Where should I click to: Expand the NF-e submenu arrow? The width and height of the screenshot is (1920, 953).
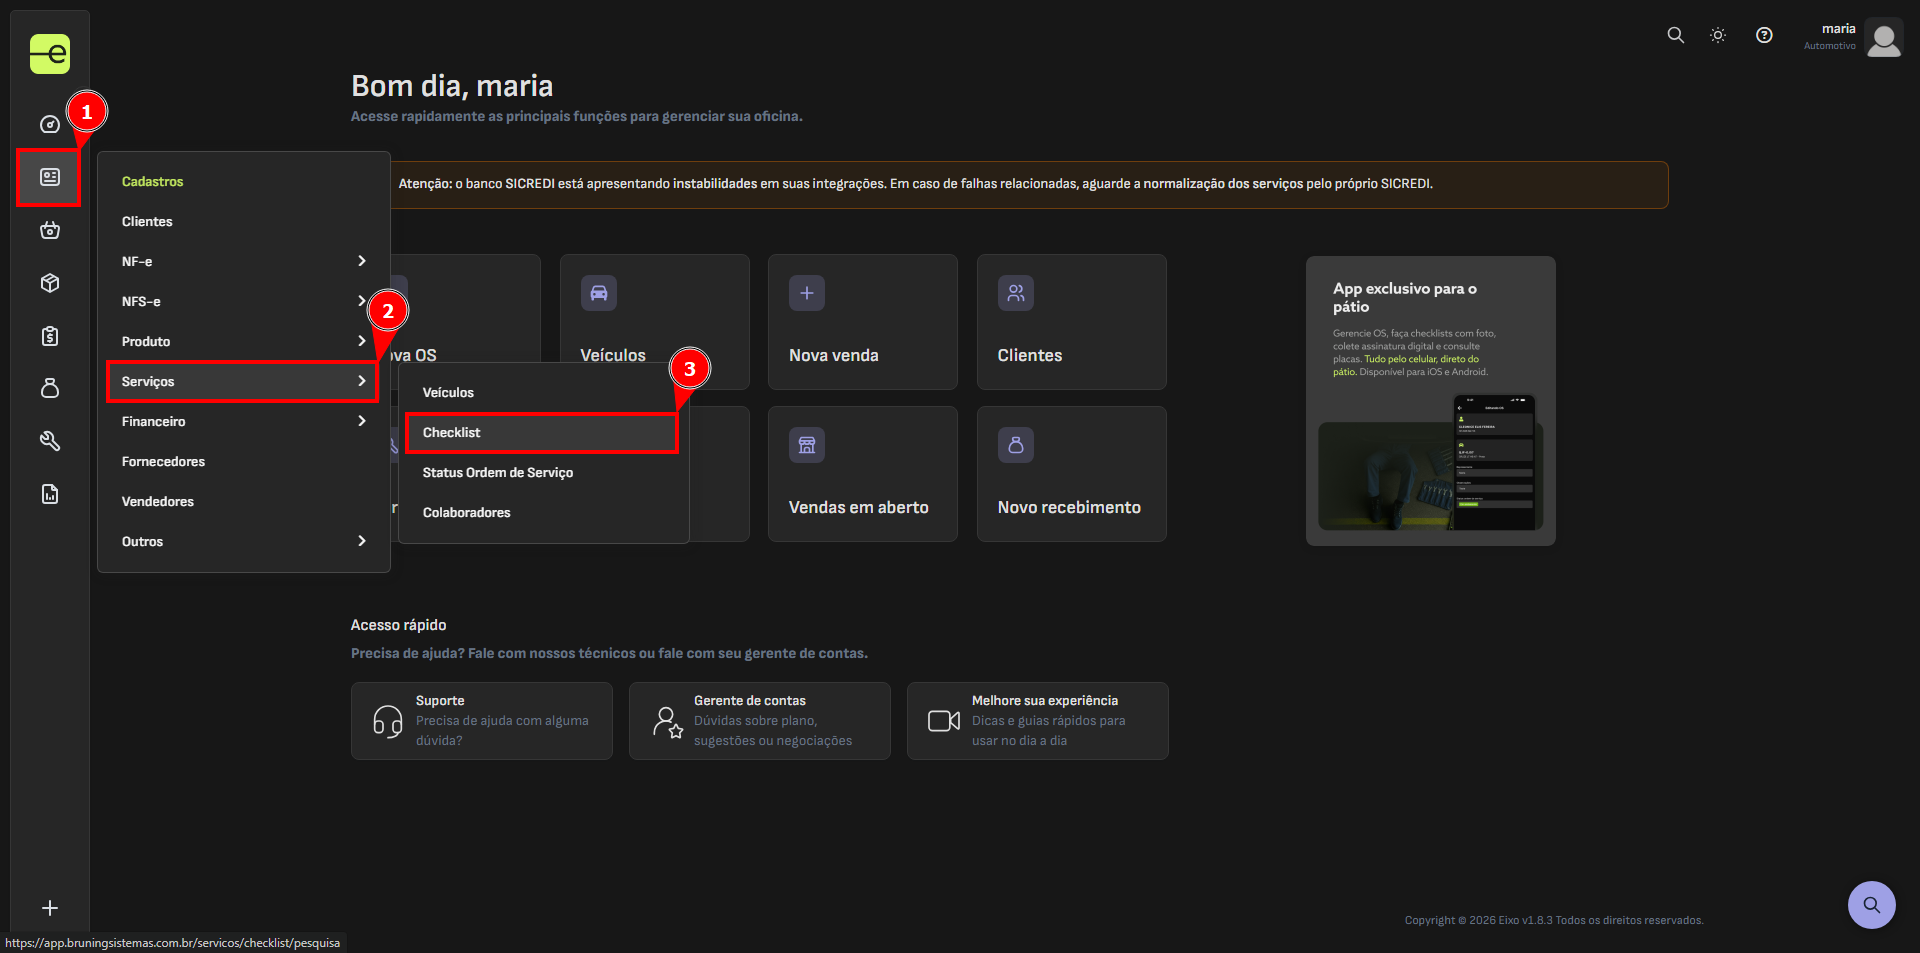pyautogui.click(x=362, y=261)
